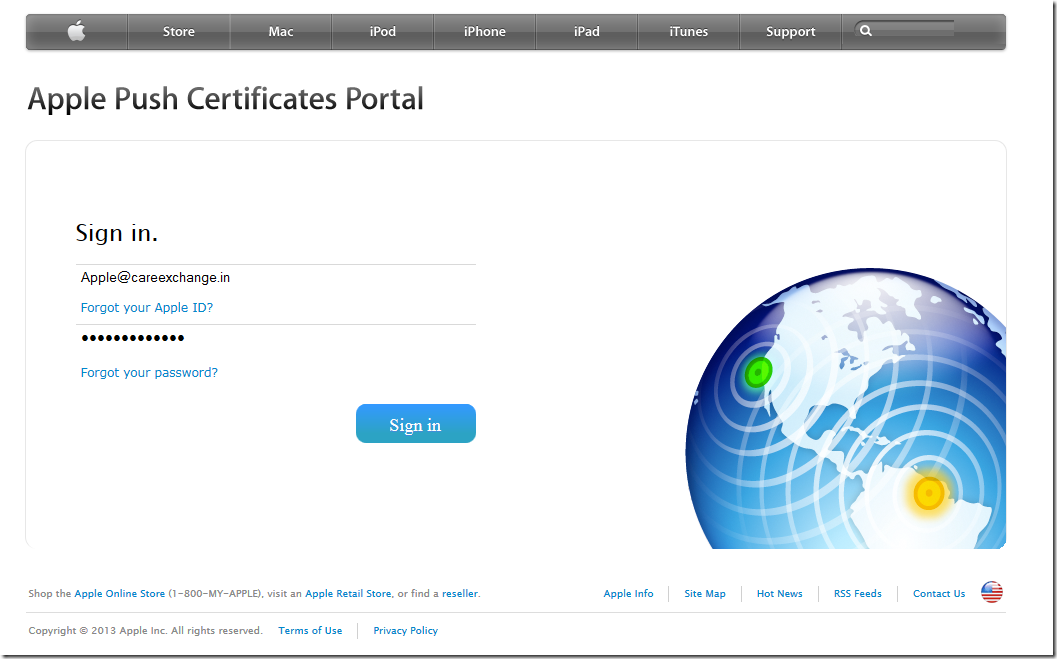Viewport: 1057px width, 659px height.
Task: Focus the search field in the top bar
Action: [905, 30]
